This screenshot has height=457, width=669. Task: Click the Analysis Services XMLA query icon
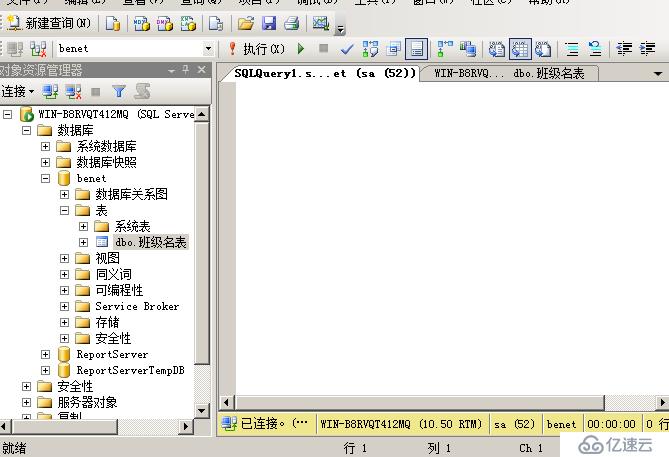point(188,23)
